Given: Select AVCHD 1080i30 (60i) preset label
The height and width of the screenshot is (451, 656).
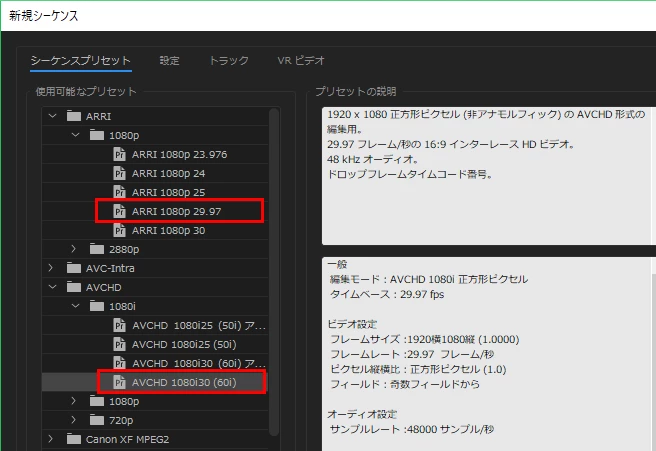Looking at the screenshot, I should (184, 382).
